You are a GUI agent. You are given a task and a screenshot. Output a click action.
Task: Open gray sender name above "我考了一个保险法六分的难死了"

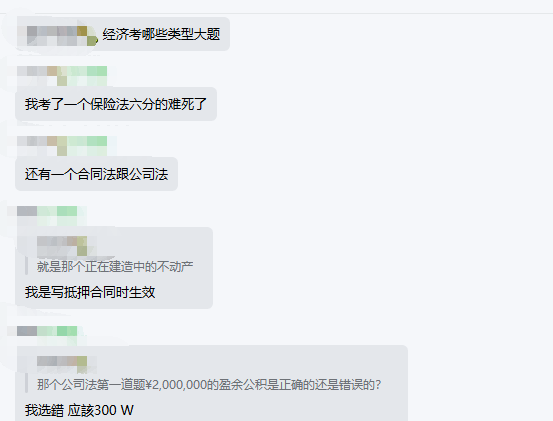coord(42,75)
